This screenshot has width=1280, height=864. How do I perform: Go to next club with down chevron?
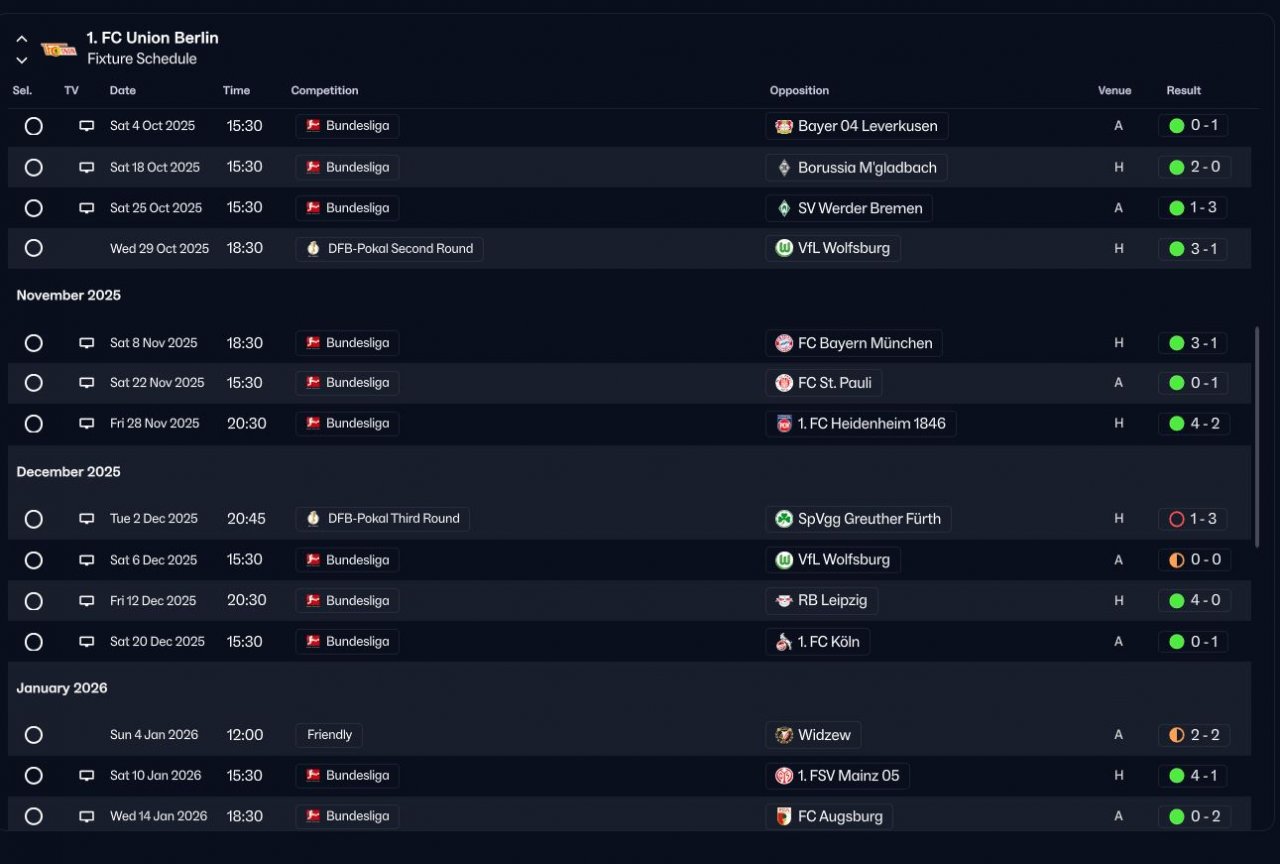pos(22,60)
